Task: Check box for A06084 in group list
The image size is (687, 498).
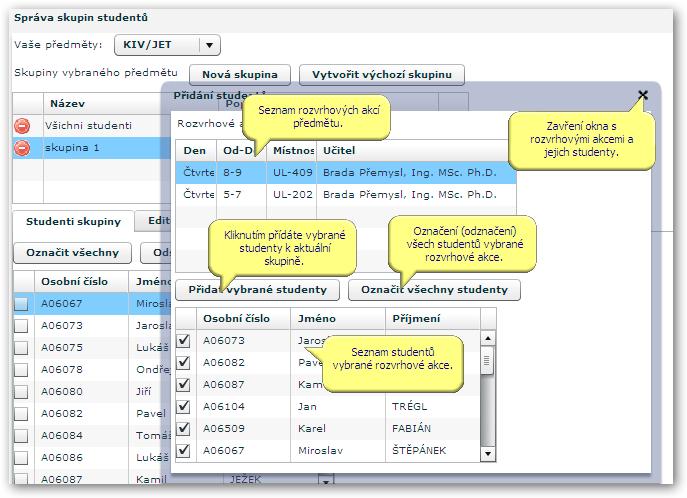Action: (21, 435)
